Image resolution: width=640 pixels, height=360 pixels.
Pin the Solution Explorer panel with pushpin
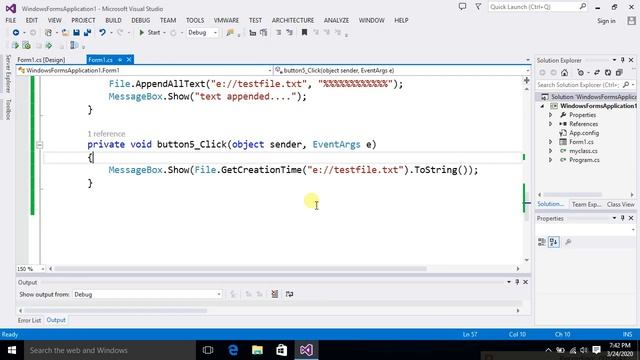pos(622,60)
